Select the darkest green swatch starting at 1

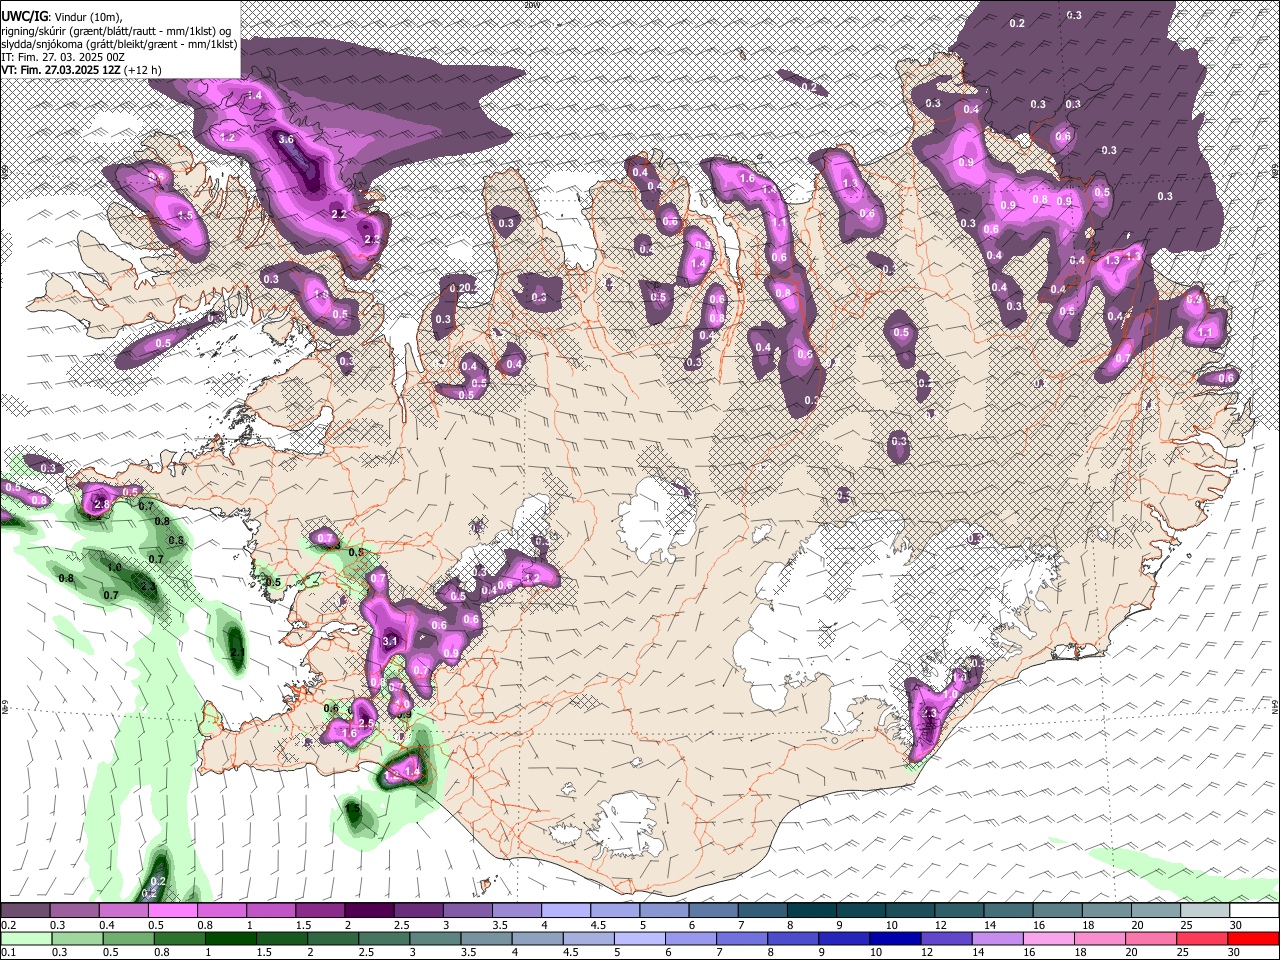(x=231, y=939)
